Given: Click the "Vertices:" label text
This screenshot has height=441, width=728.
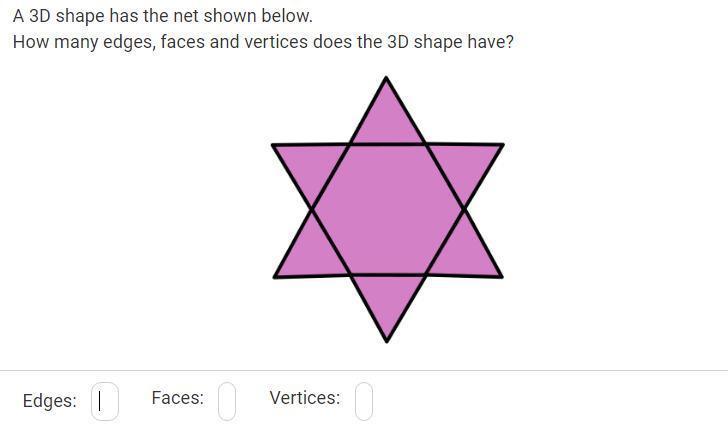Looking at the screenshot, I should pos(304,398).
